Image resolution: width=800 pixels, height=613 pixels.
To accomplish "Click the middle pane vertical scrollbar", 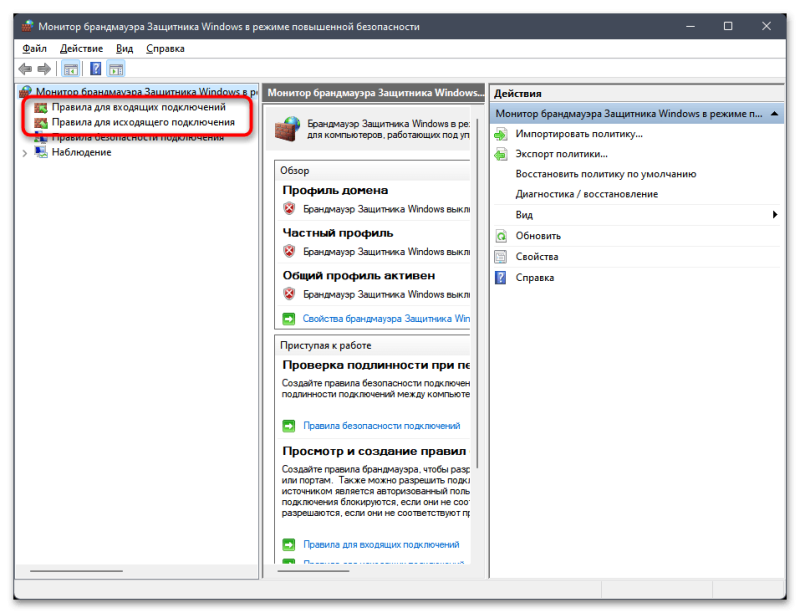I will point(478,293).
